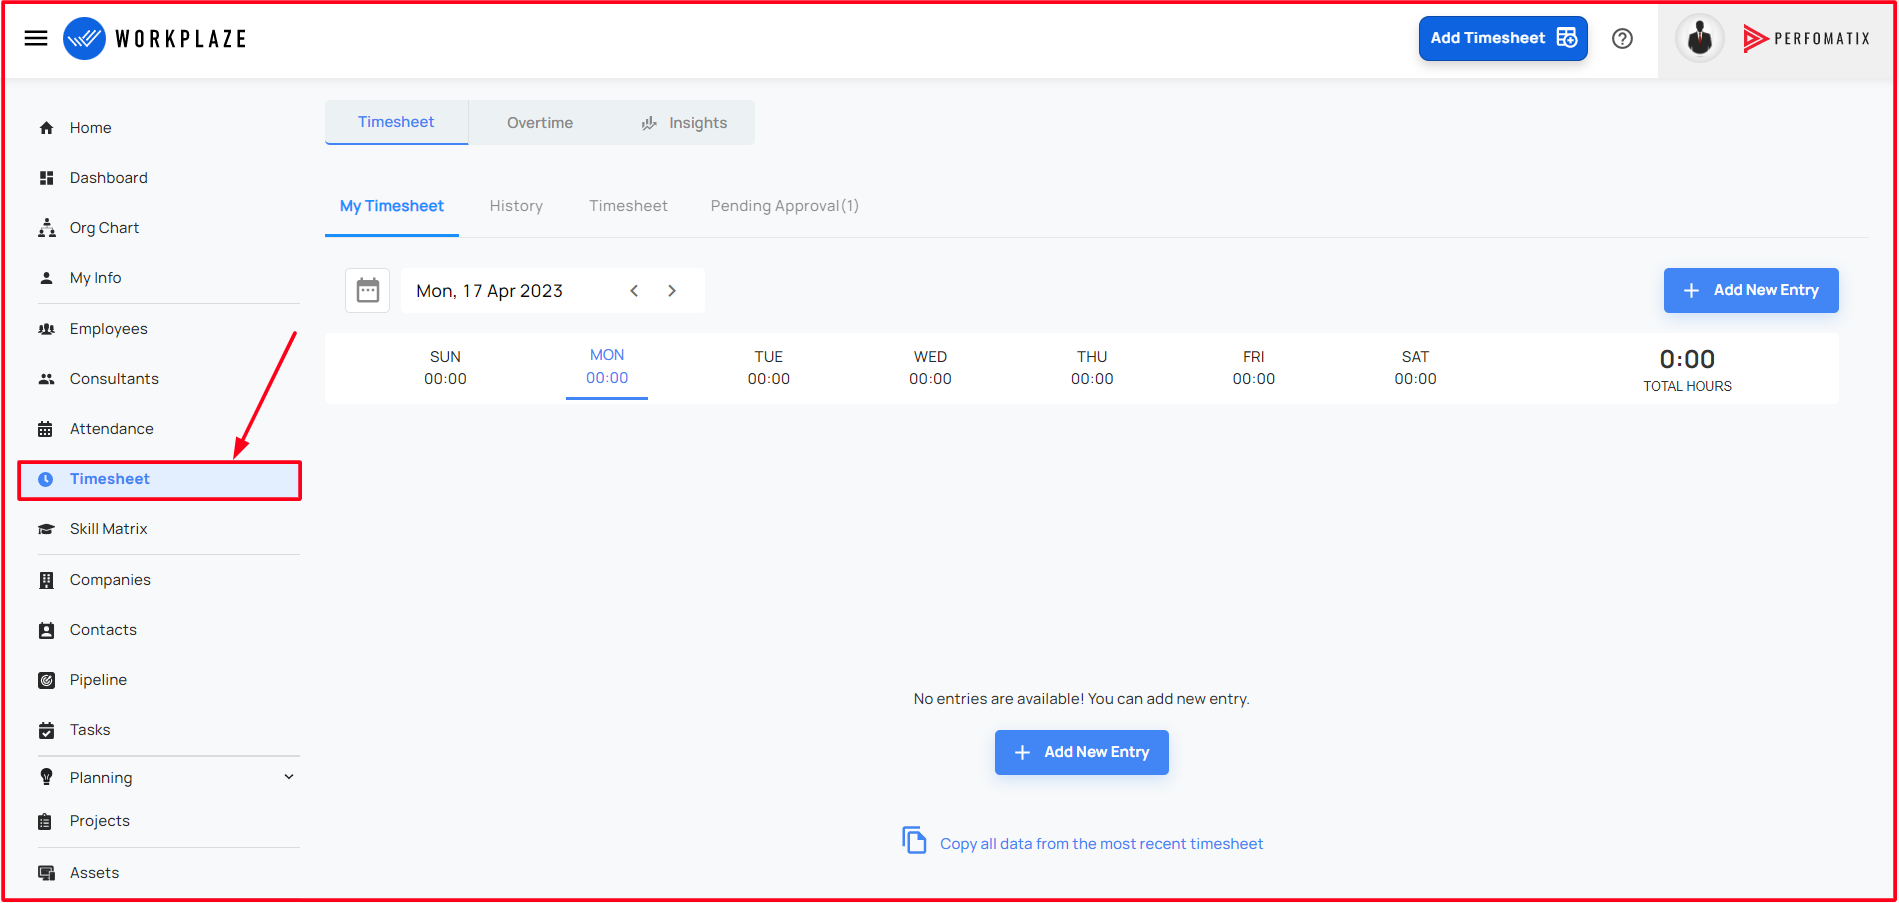Click the Skill Matrix graduation cap icon
Viewport: 1899px width, 903px height.
pyautogui.click(x=46, y=529)
